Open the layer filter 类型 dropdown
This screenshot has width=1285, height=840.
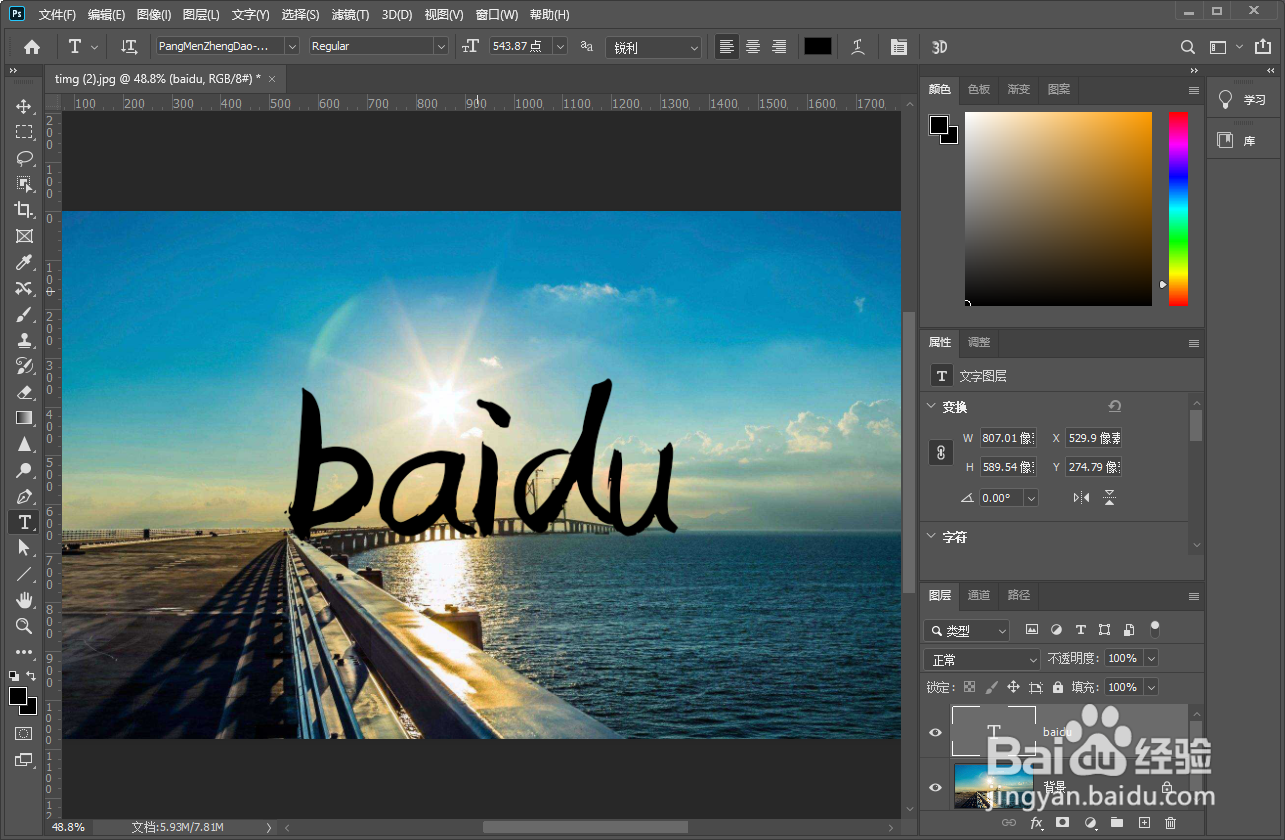pyautogui.click(x=967, y=631)
